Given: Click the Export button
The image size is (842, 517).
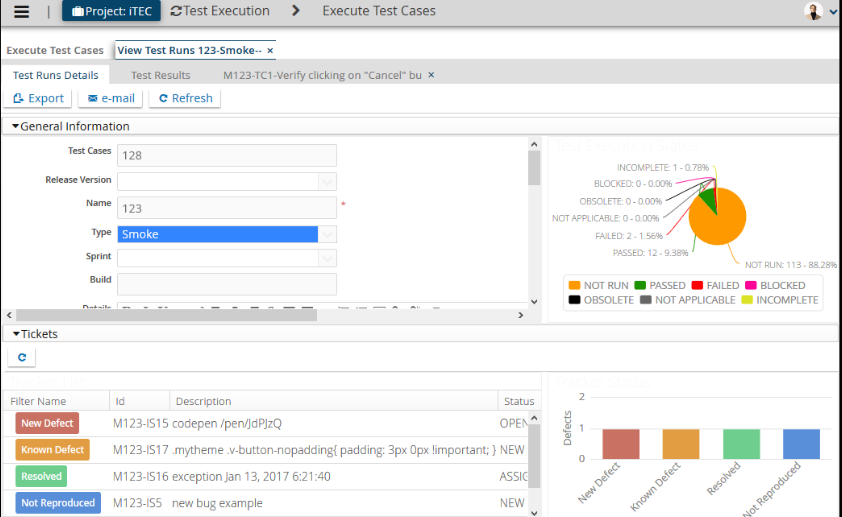Looking at the screenshot, I should 38,98.
